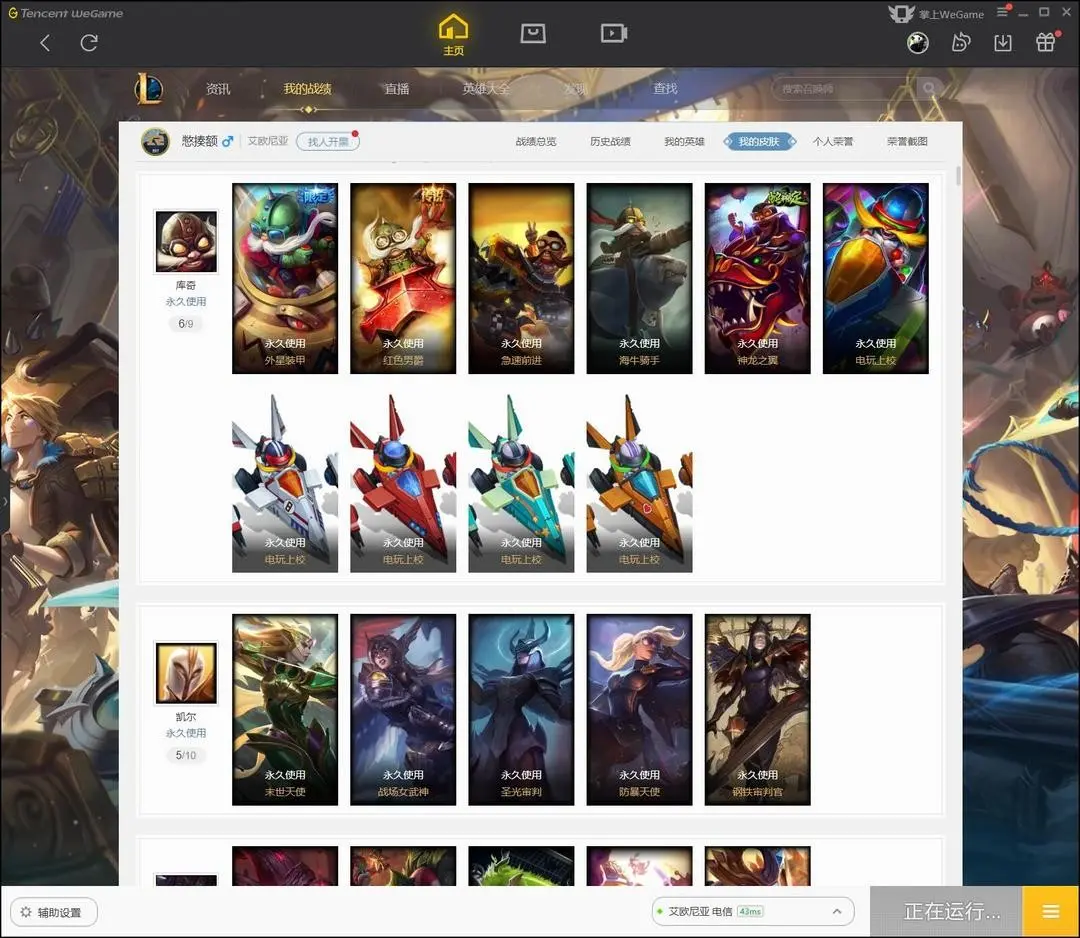1080x938 pixels.
Task: Go back with the back arrow
Action: (45, 43)
